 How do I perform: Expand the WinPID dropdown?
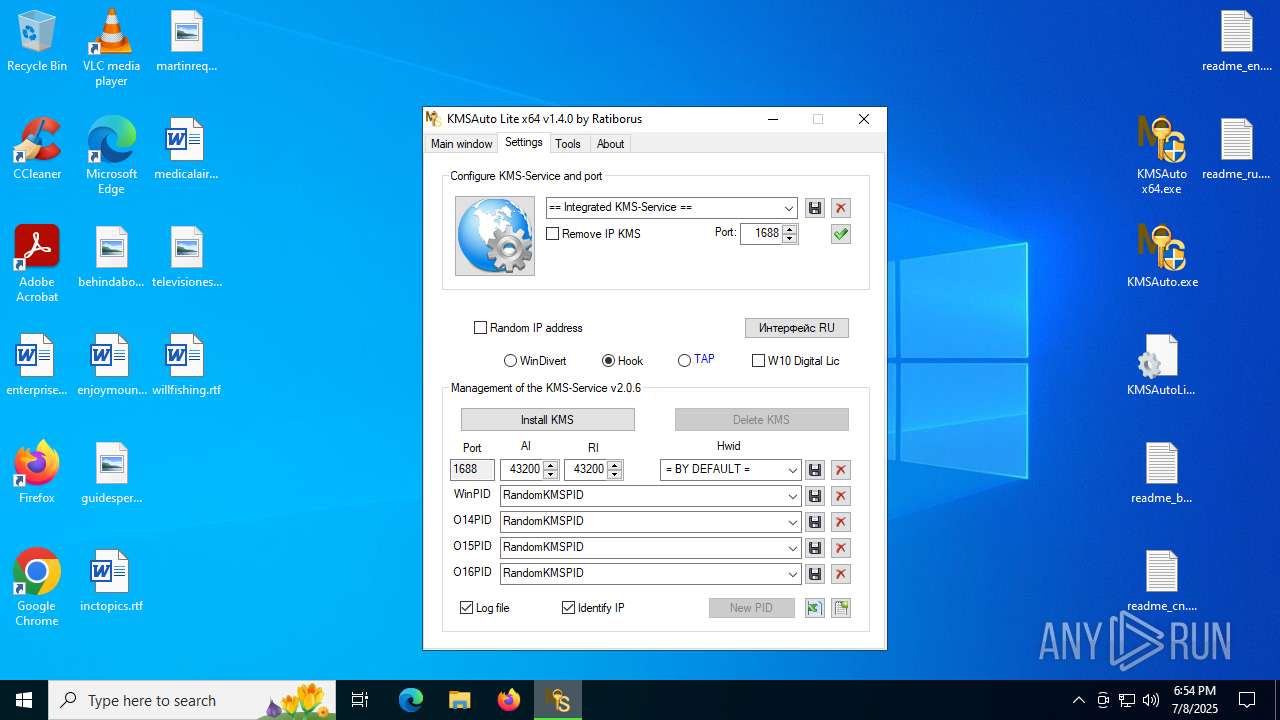point(793,496)
